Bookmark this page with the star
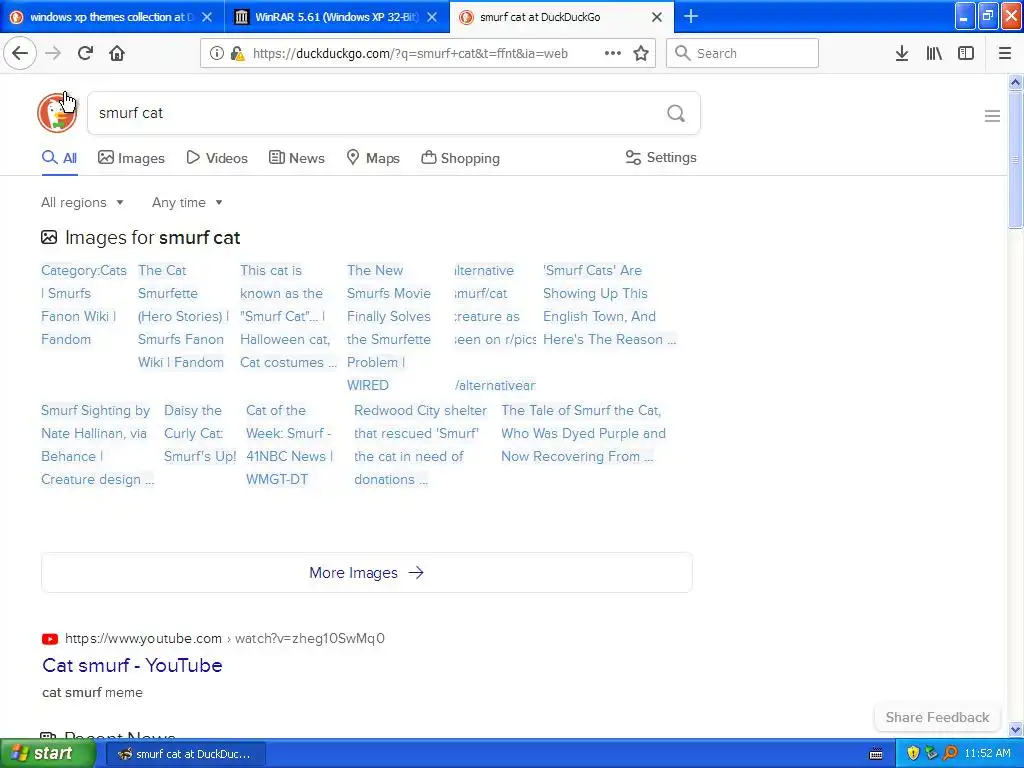The height and width of the screenshot is (768, 1024). [641, 53]
